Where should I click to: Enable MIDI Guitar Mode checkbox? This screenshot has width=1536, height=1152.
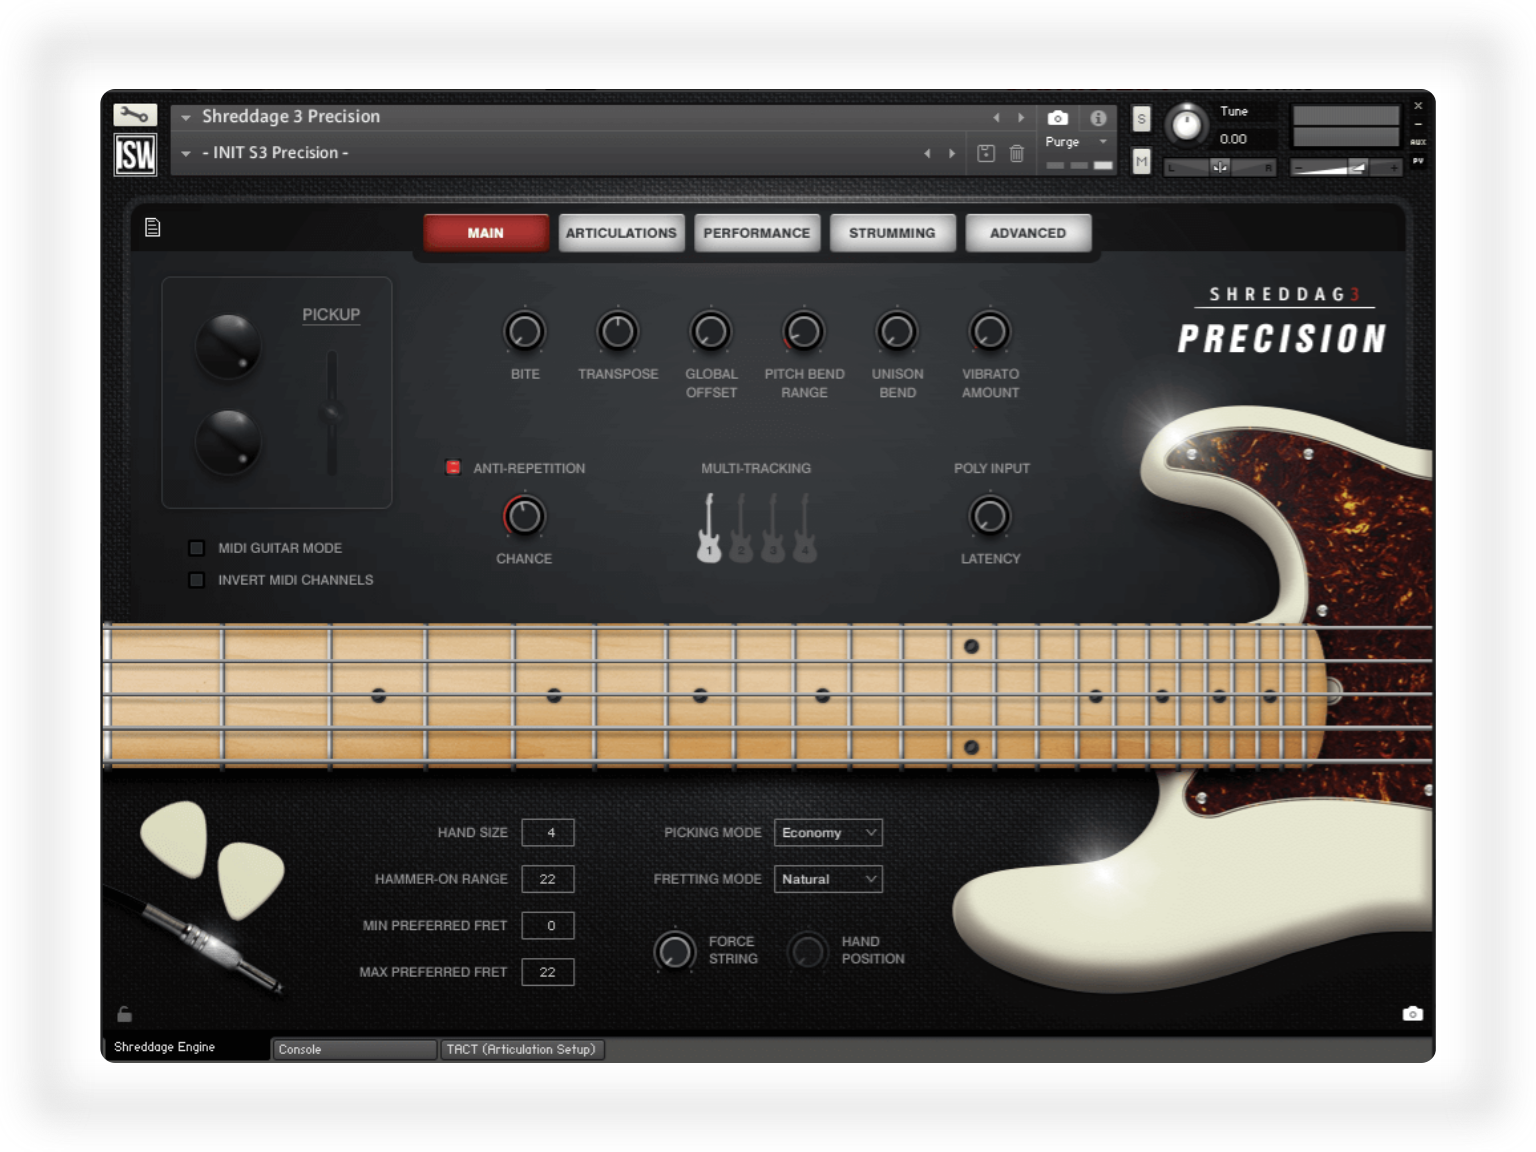tap(197, 548)
